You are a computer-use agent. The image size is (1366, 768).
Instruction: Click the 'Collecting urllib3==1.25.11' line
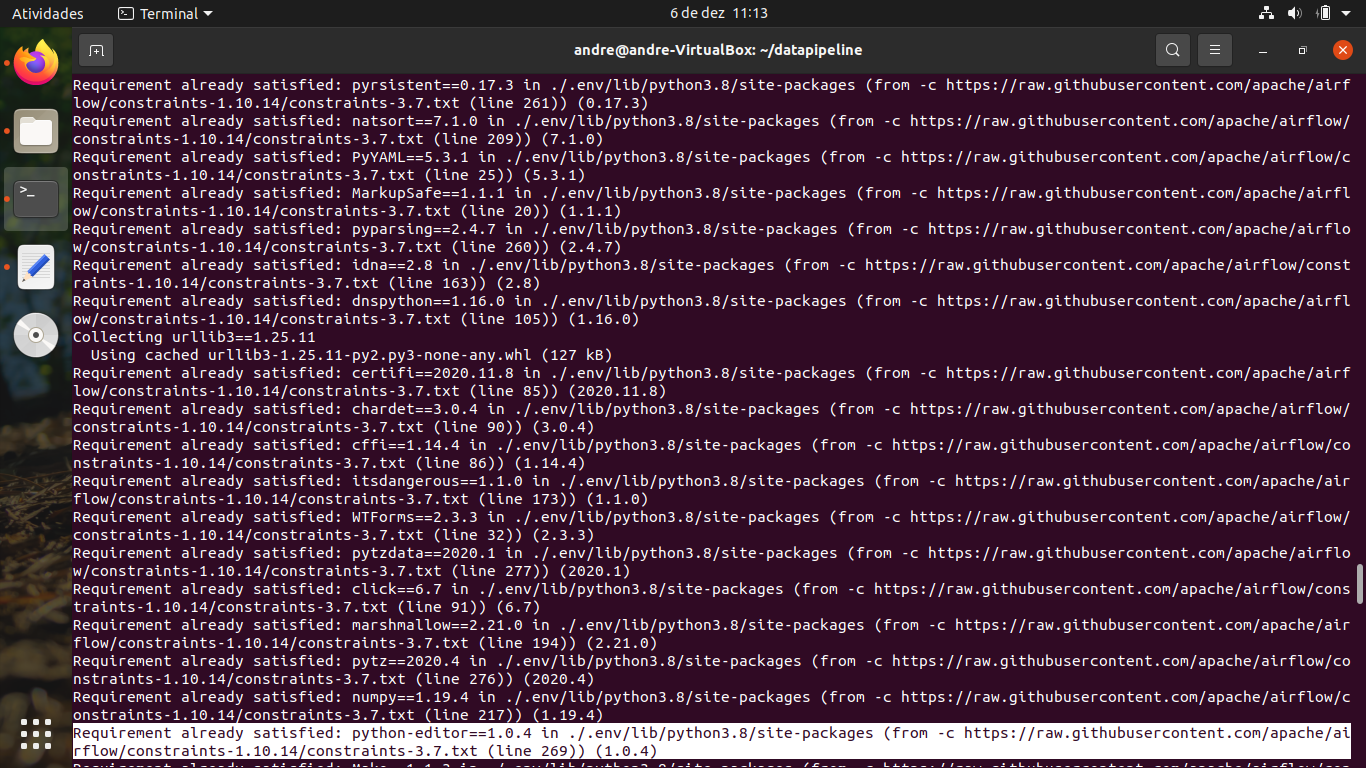pyautogui.click(x=194, y=337)
